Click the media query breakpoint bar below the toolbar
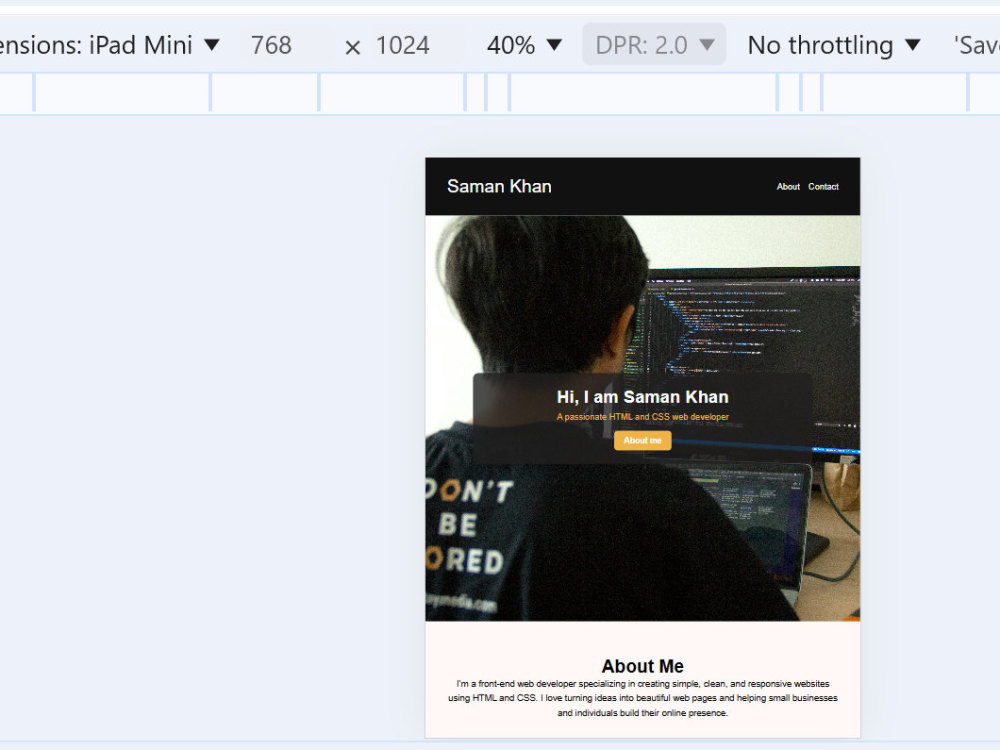The width and height of the screenshot is (1000, 750). [500, 93]
